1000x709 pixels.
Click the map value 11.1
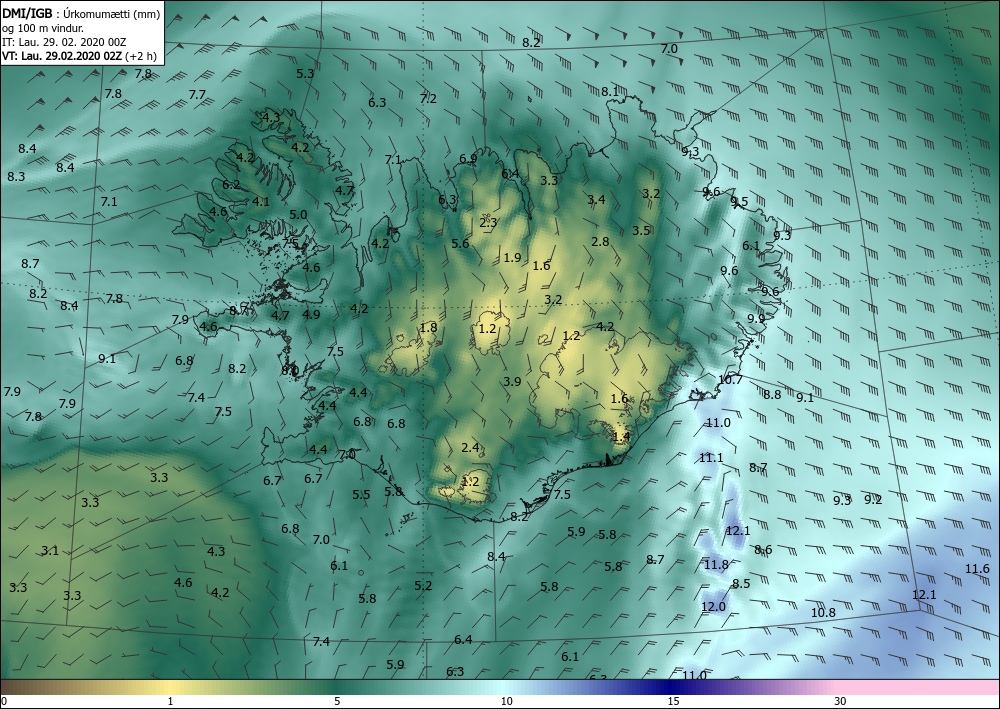[x=711, y=457]
